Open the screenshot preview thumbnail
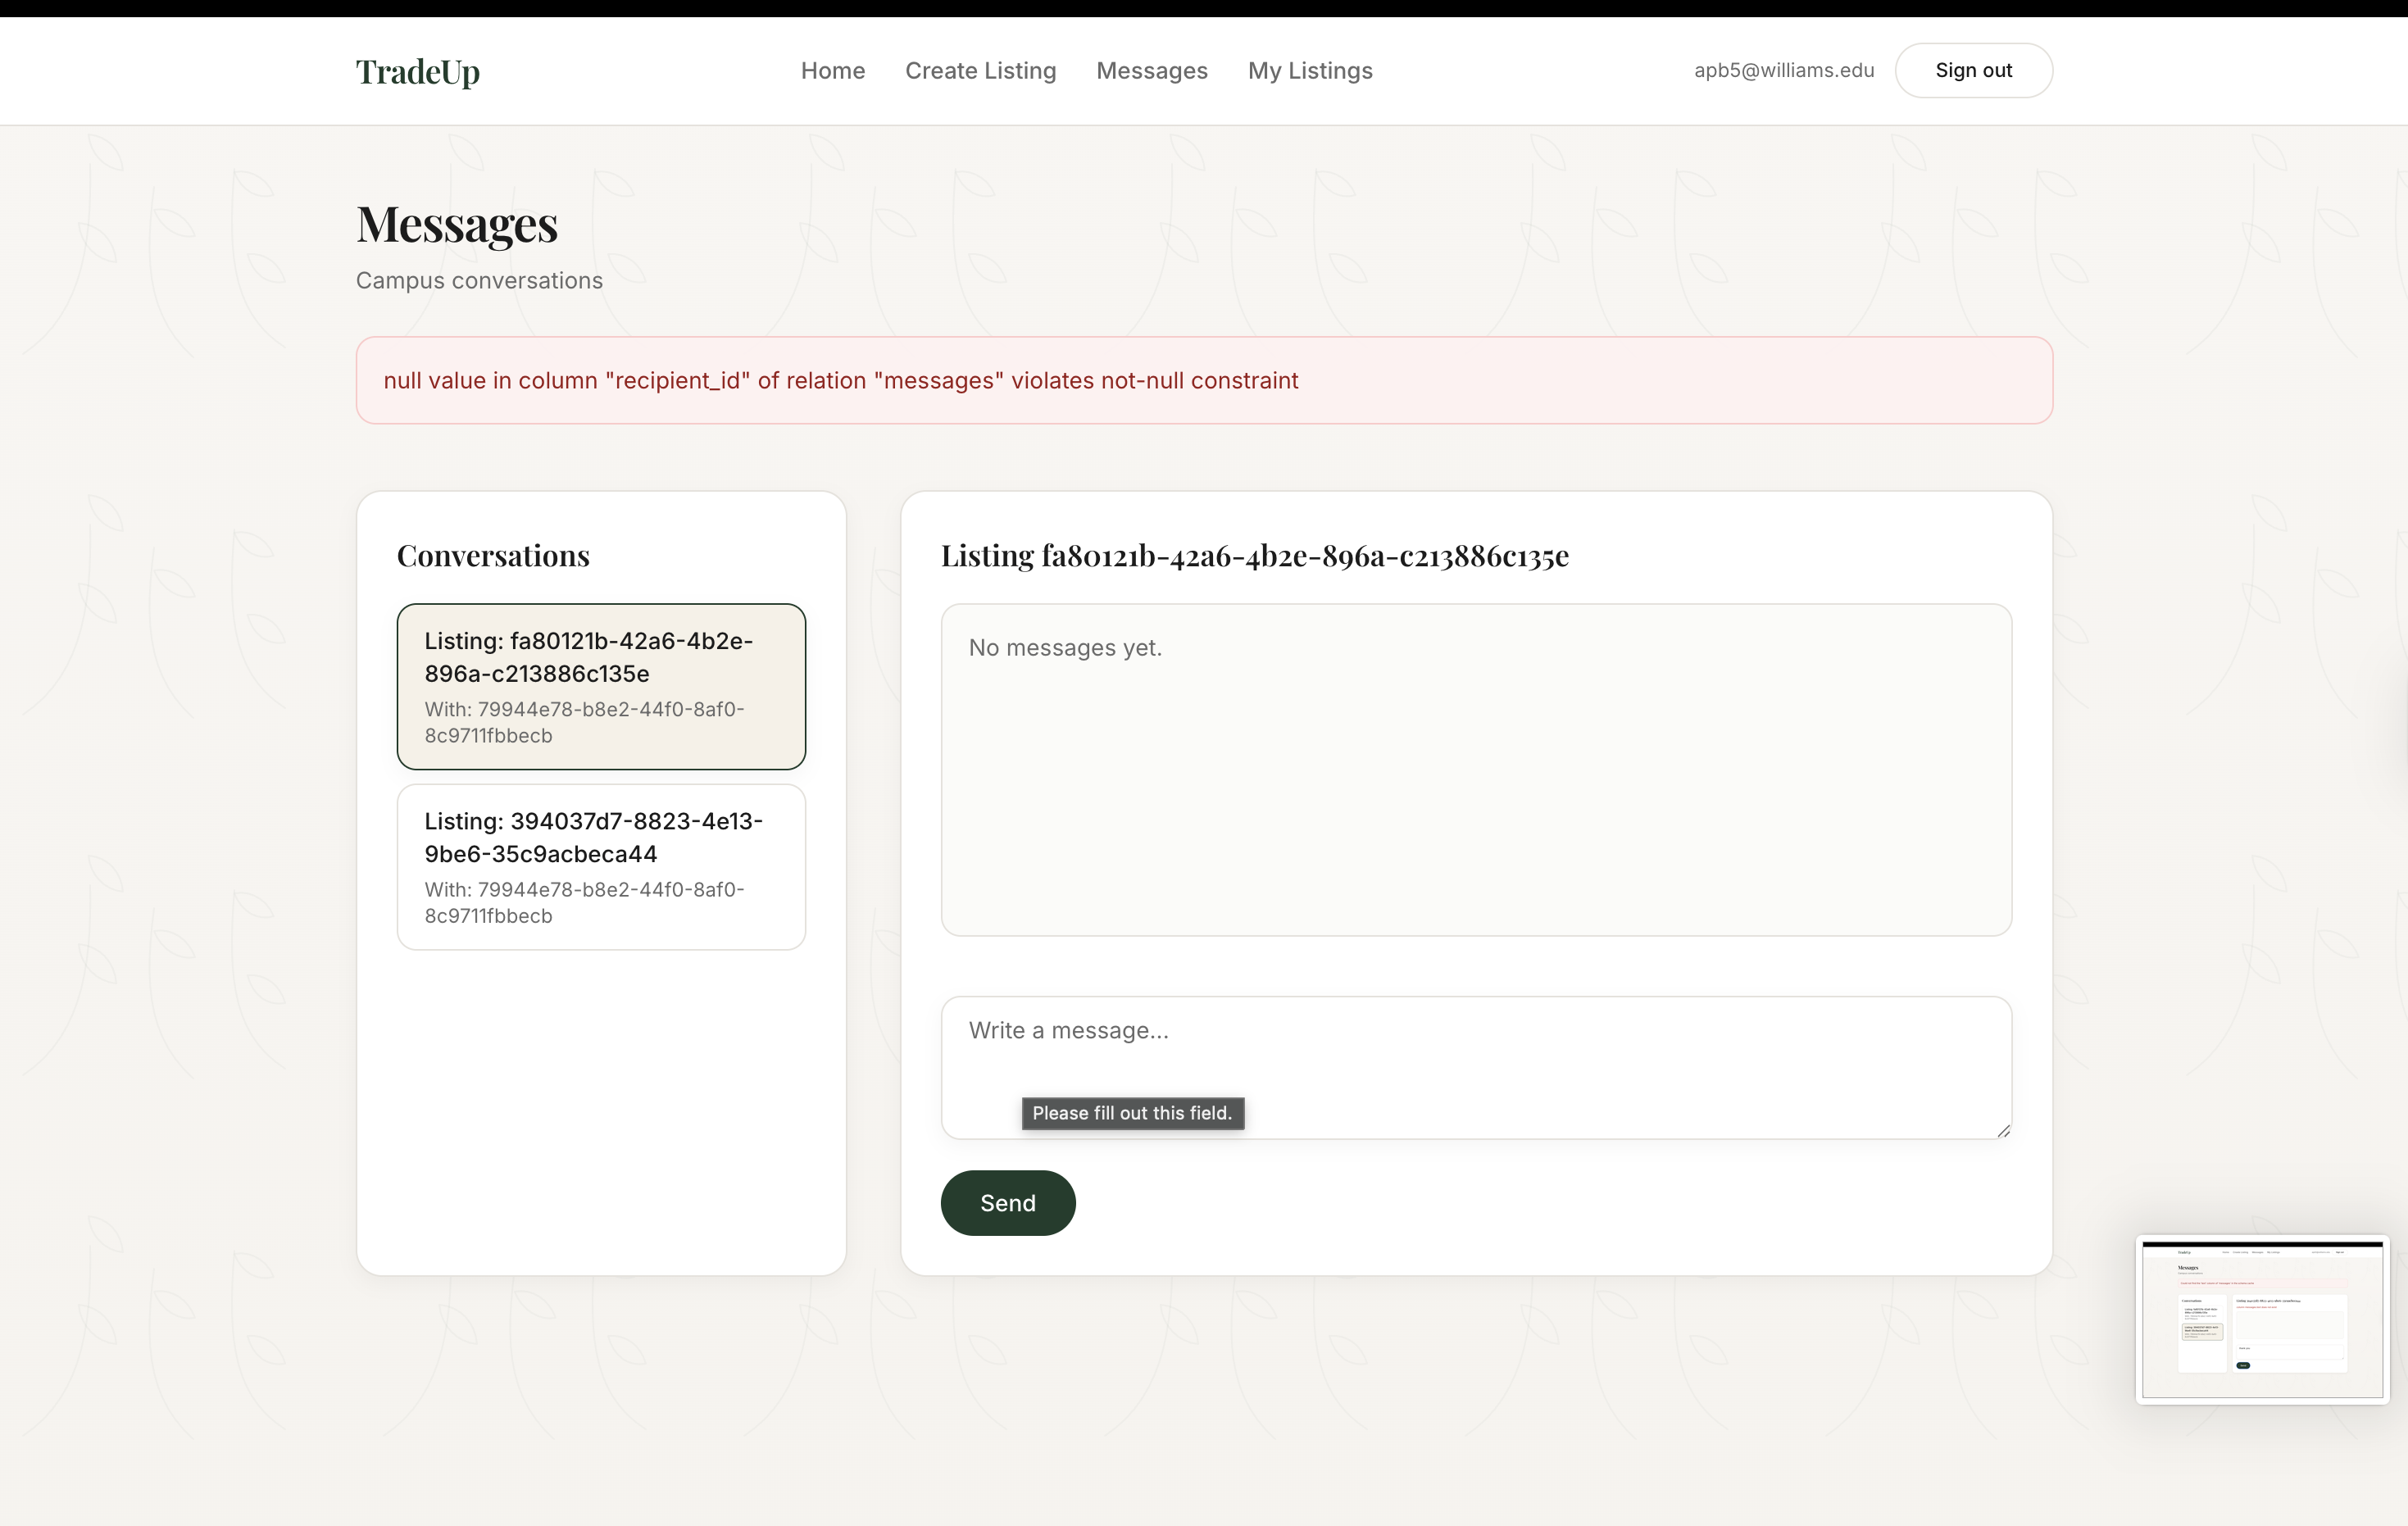This screenshot has width=2408, height=1526. (x=2261, y=1319)
